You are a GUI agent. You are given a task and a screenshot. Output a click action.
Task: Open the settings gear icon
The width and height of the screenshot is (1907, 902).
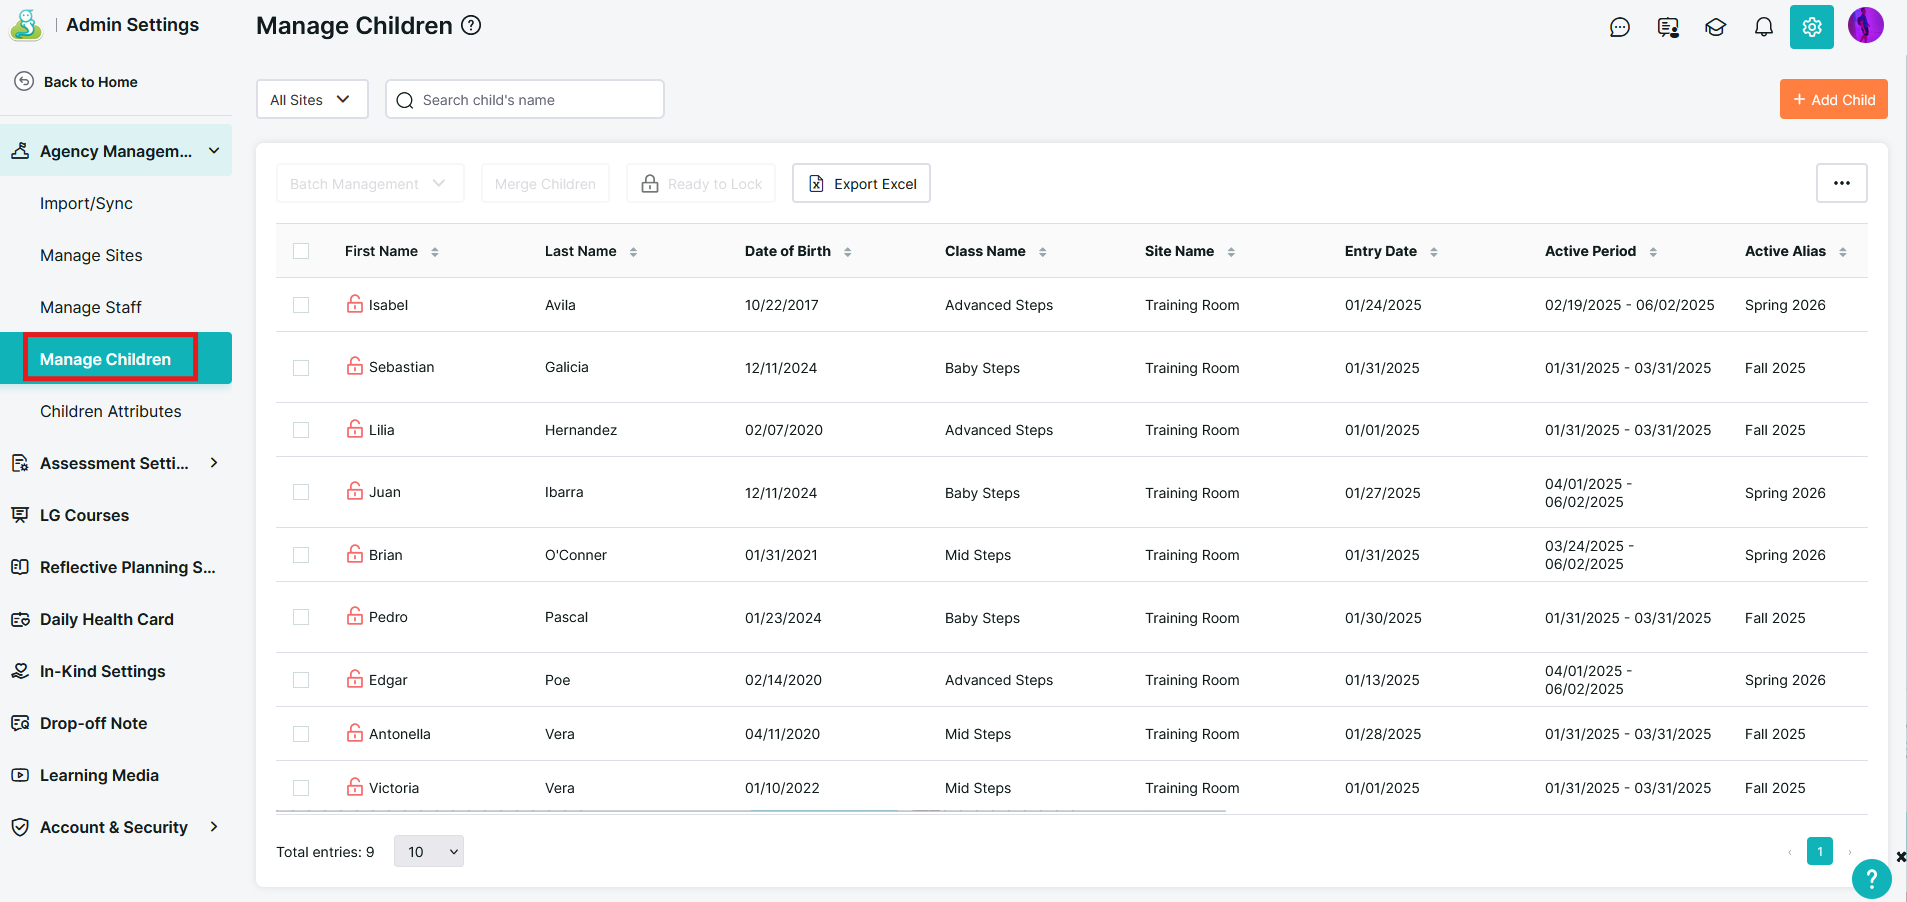[1812, 27]
